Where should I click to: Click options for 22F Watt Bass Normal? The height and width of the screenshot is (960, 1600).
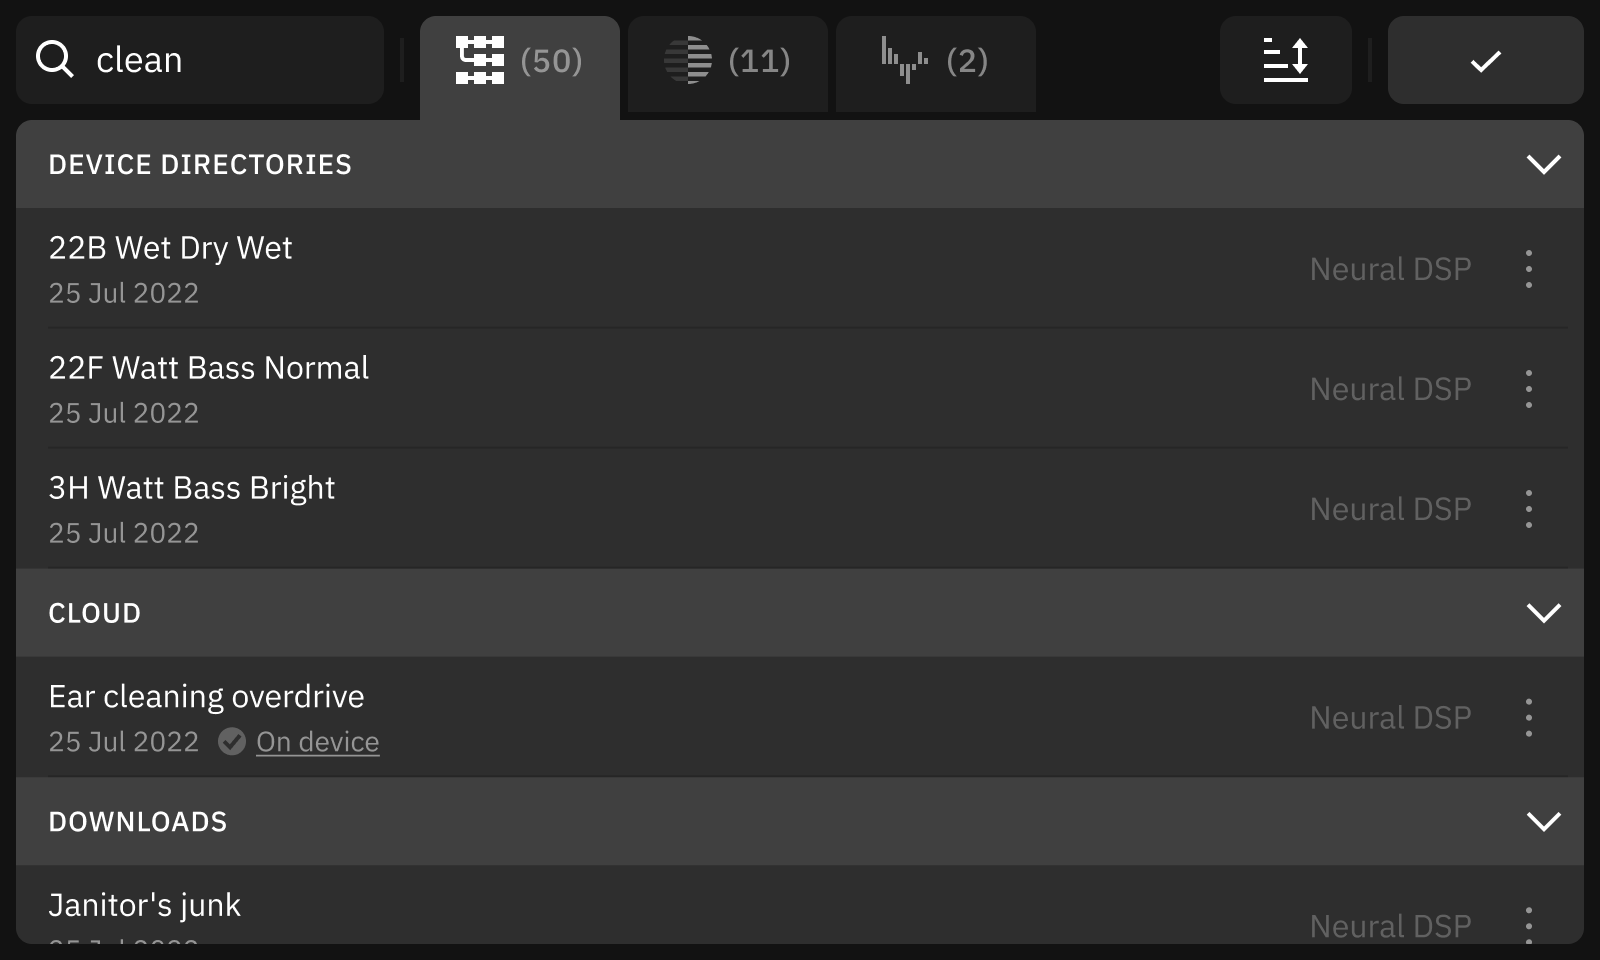coord(1529,388)
